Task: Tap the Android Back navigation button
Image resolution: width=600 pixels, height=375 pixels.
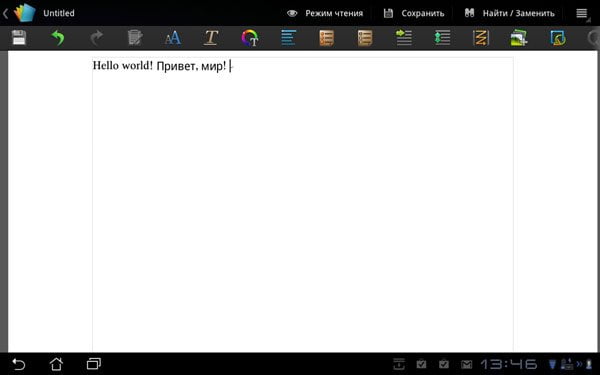Action: pyautogui.click(x=18, y=364)
